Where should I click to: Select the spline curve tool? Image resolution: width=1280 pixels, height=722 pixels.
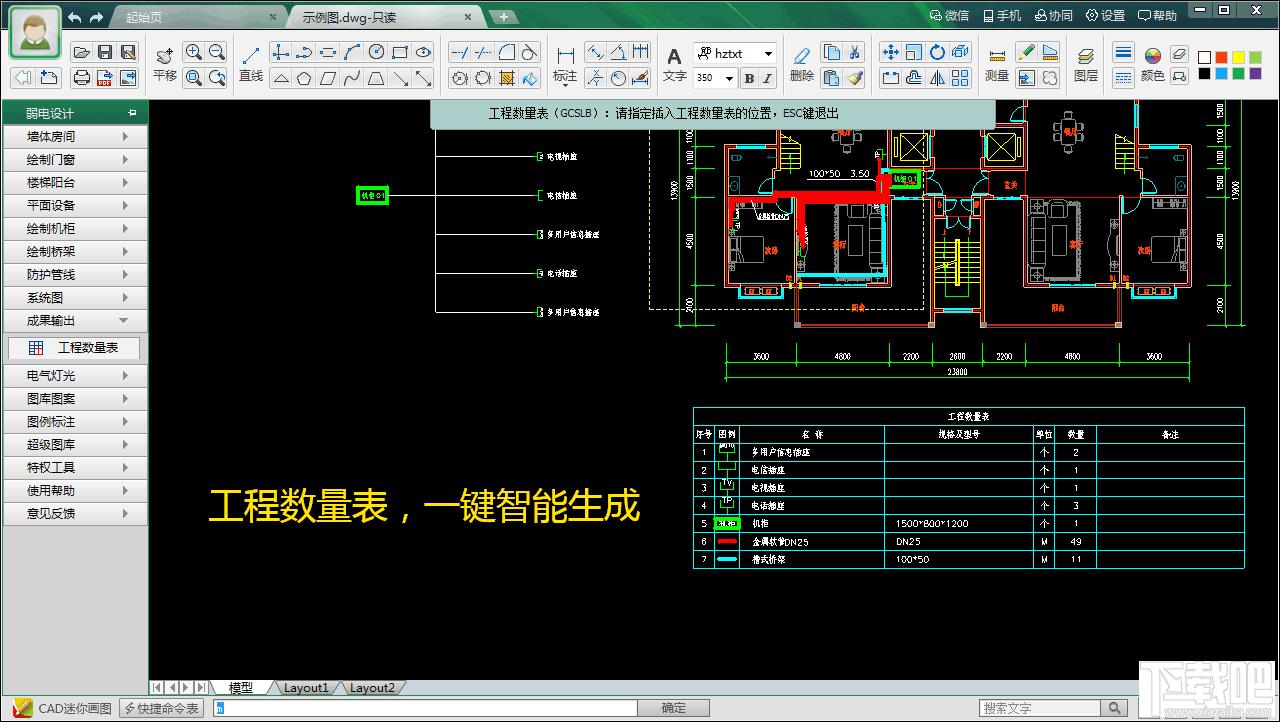(352, 77)
